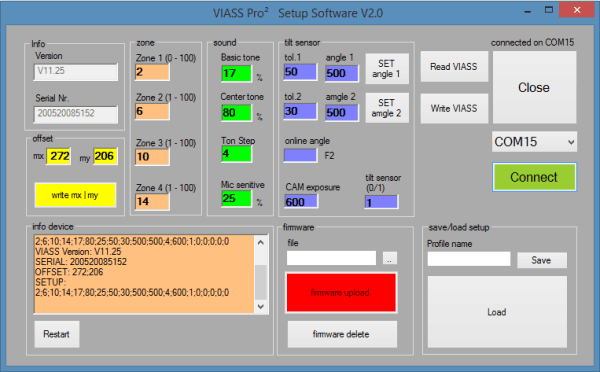Viewport: 600px width, 372px height.
Task: Click the SET angle 2 button
Action: (387, 108)
